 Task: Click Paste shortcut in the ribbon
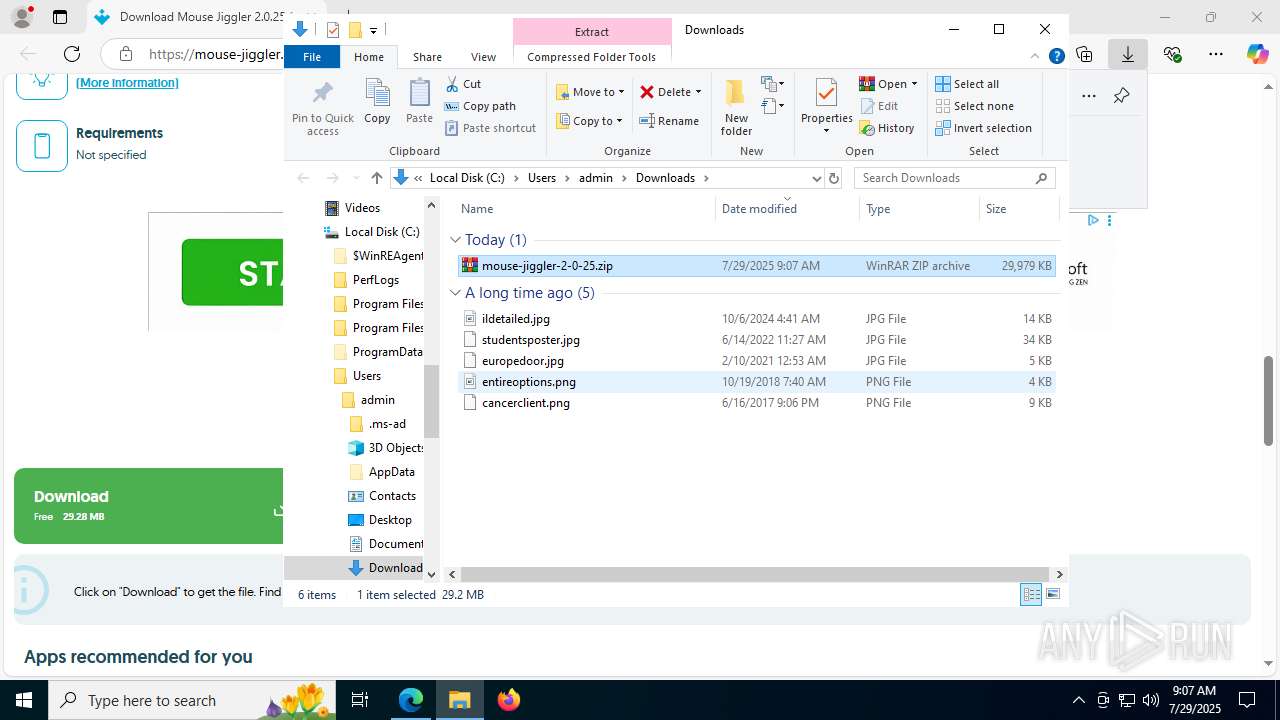pos(490,128)
